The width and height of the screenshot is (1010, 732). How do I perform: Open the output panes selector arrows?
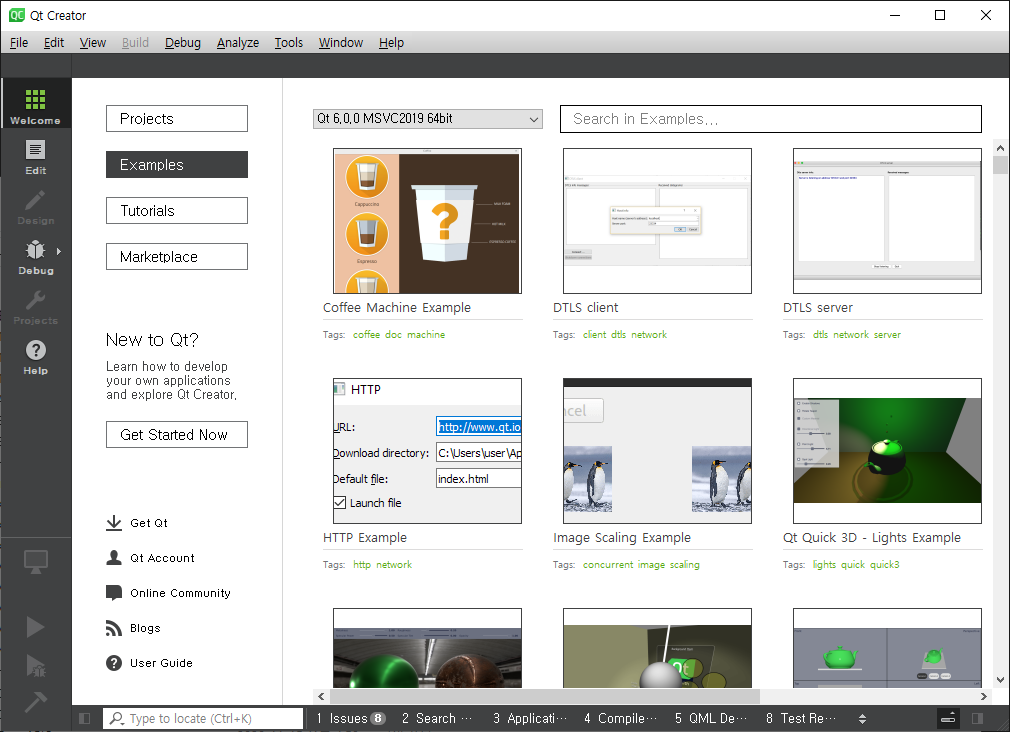point(862,718)
